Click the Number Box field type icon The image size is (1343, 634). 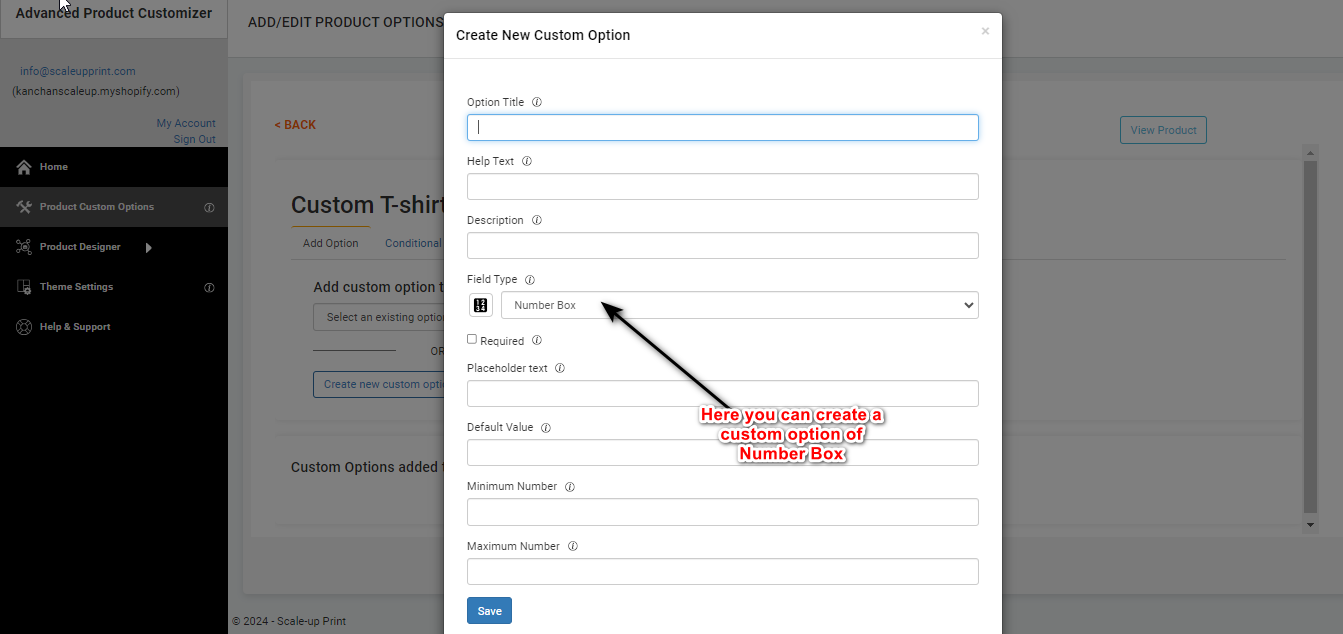tap(481, 305)
